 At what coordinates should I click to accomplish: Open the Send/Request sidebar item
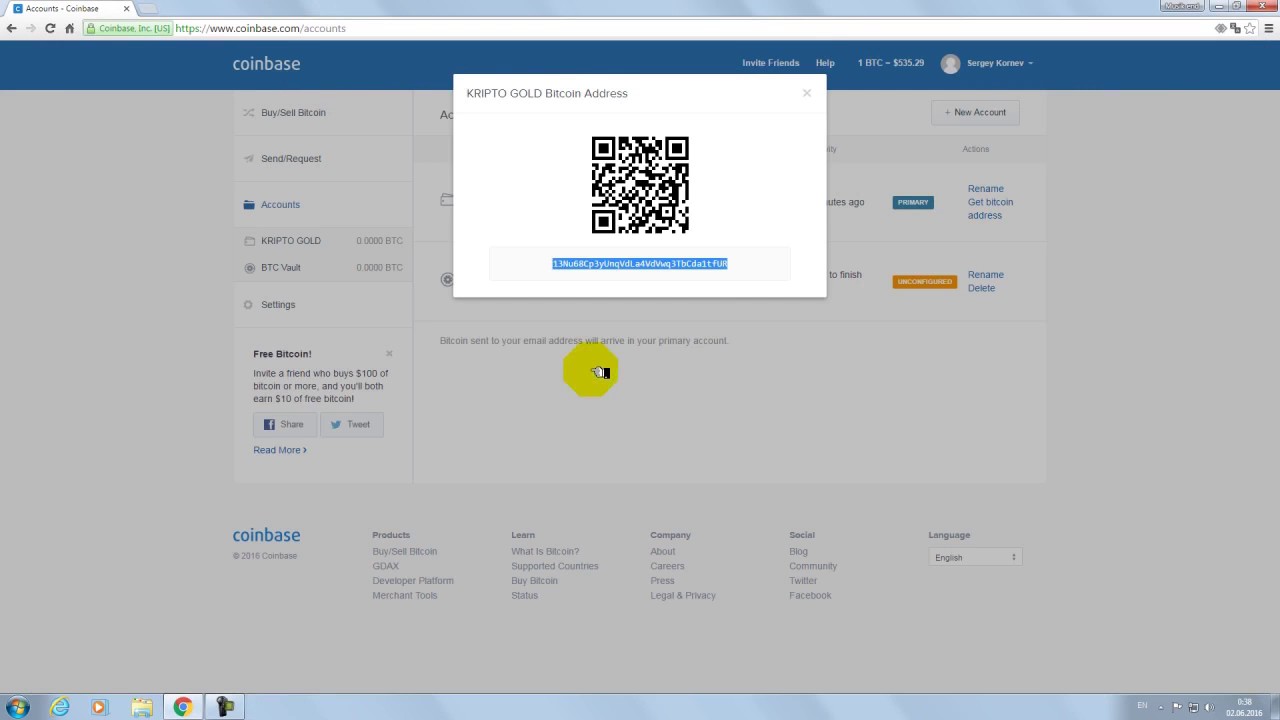291,159
